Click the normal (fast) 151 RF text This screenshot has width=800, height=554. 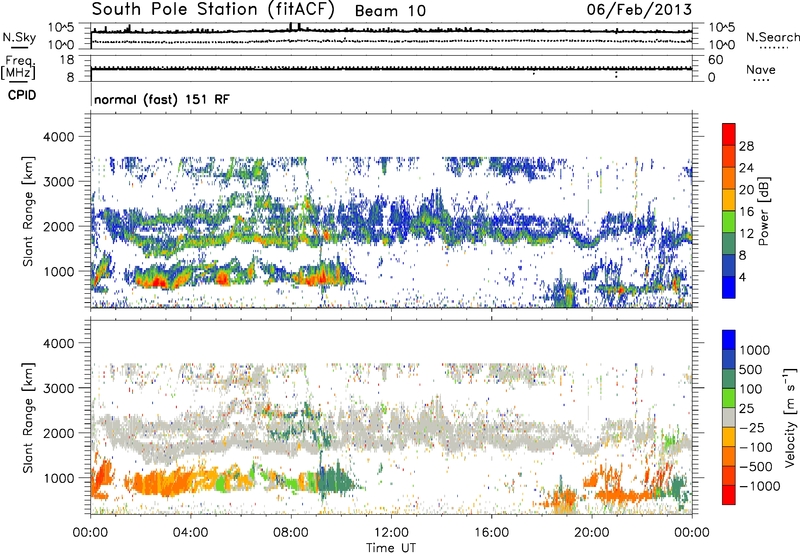[x=162, y=99]
